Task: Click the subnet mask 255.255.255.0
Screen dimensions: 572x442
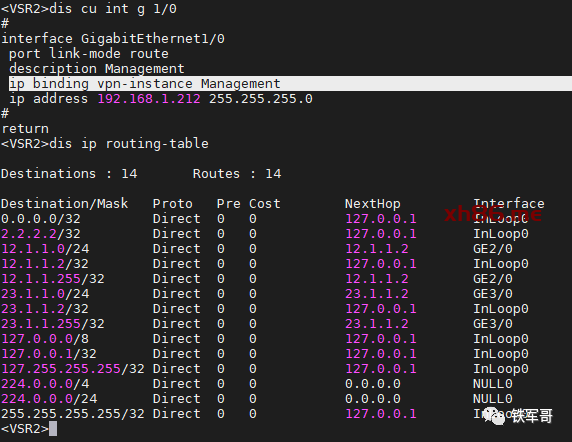Action: pyautogui.click(x=260, y=99)
